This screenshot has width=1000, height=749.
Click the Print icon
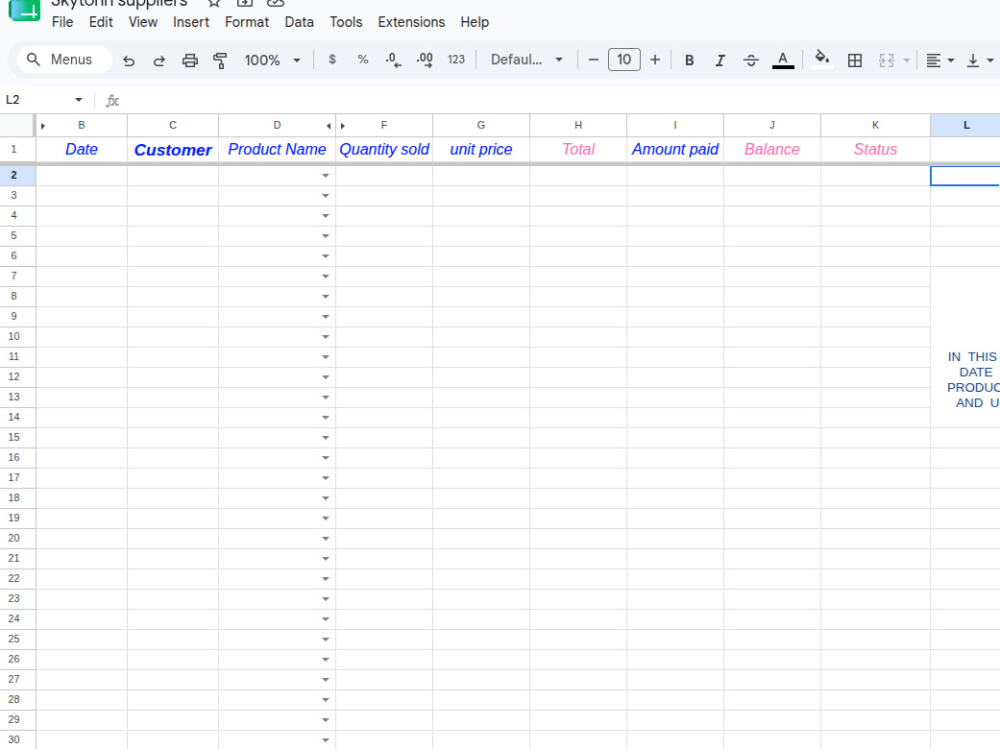tap(190, 60)
